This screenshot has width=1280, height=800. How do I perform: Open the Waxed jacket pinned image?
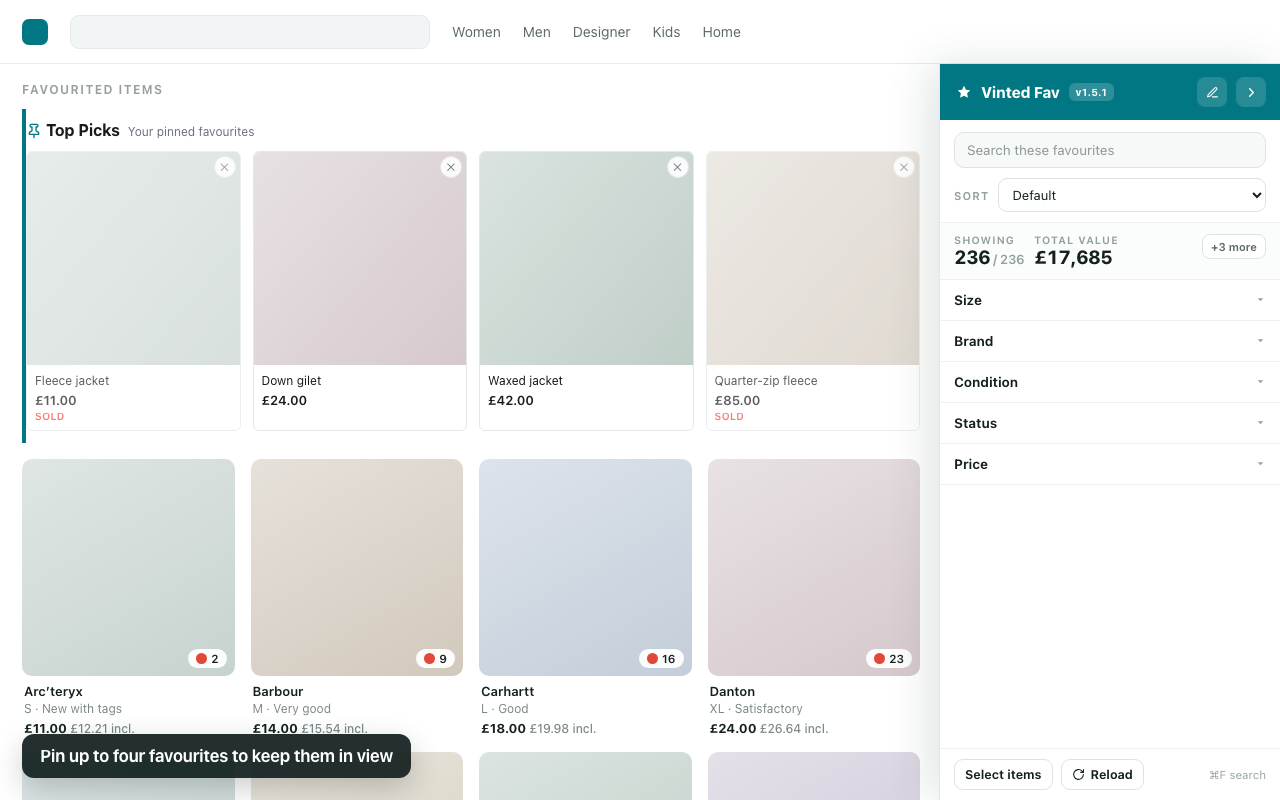pos(586,258)
